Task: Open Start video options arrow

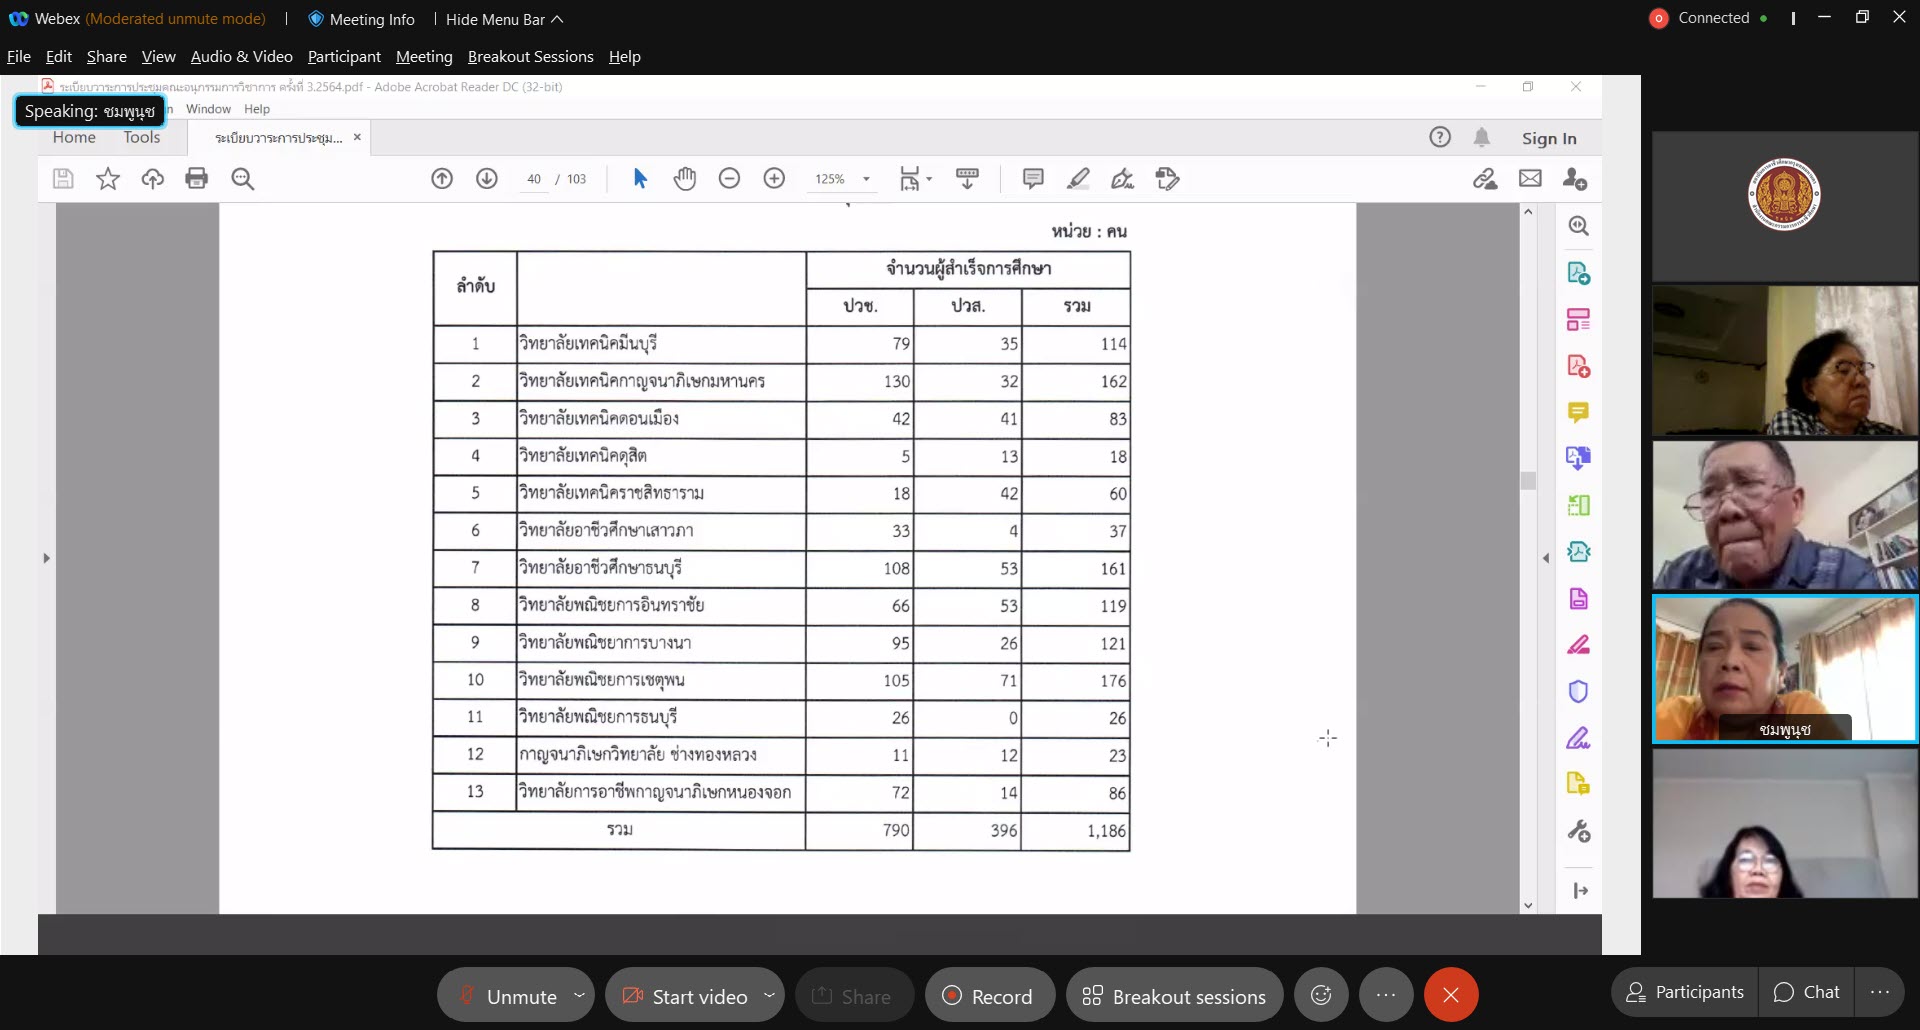Action: coord(769,995)
